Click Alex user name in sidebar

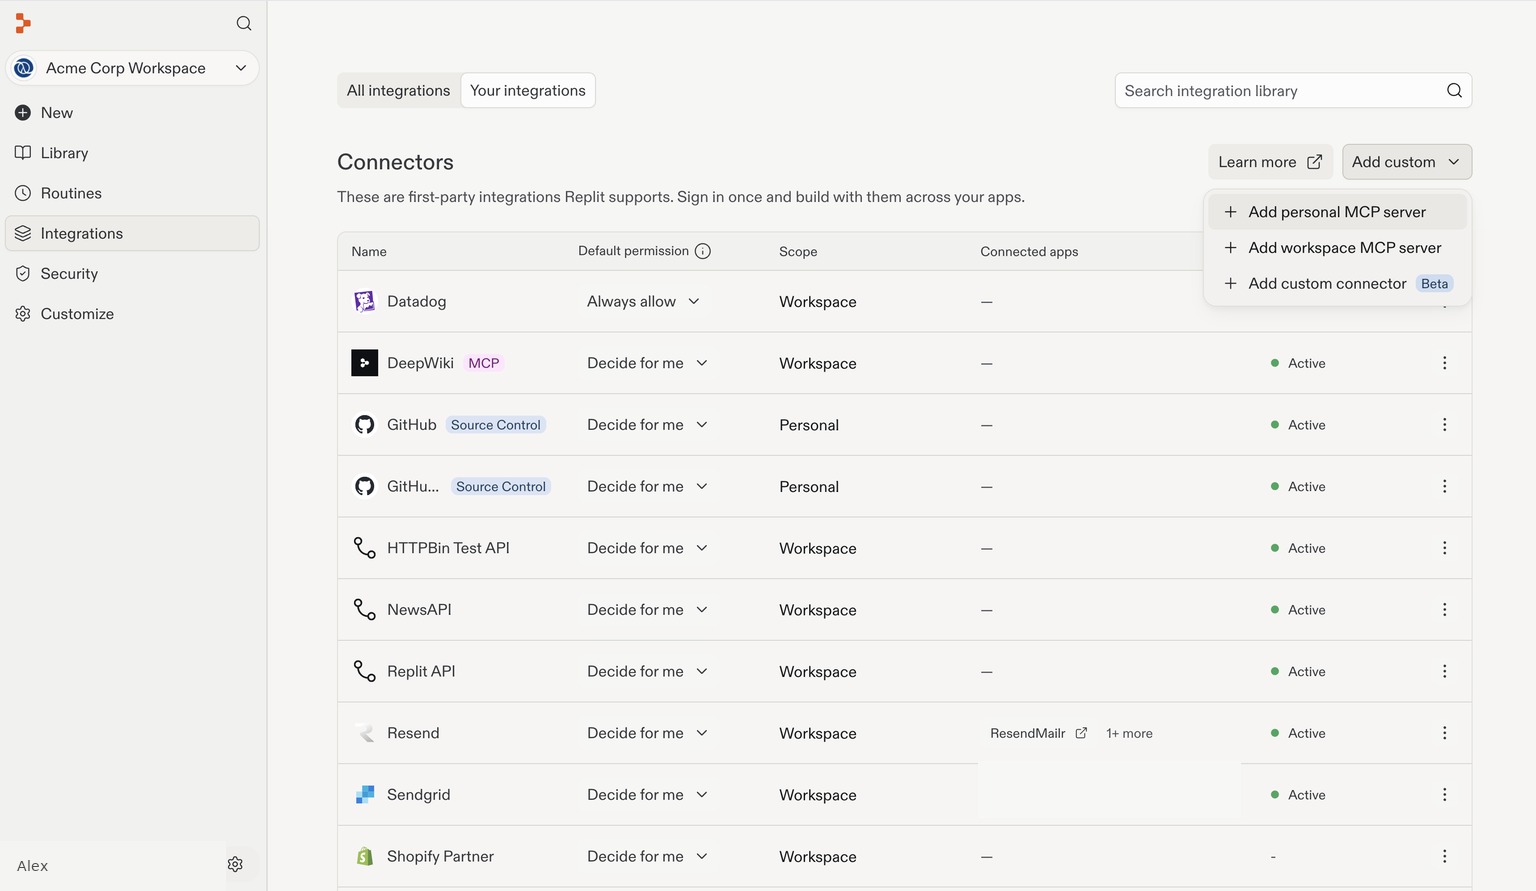pyautogui.click(x=32, y=866)
